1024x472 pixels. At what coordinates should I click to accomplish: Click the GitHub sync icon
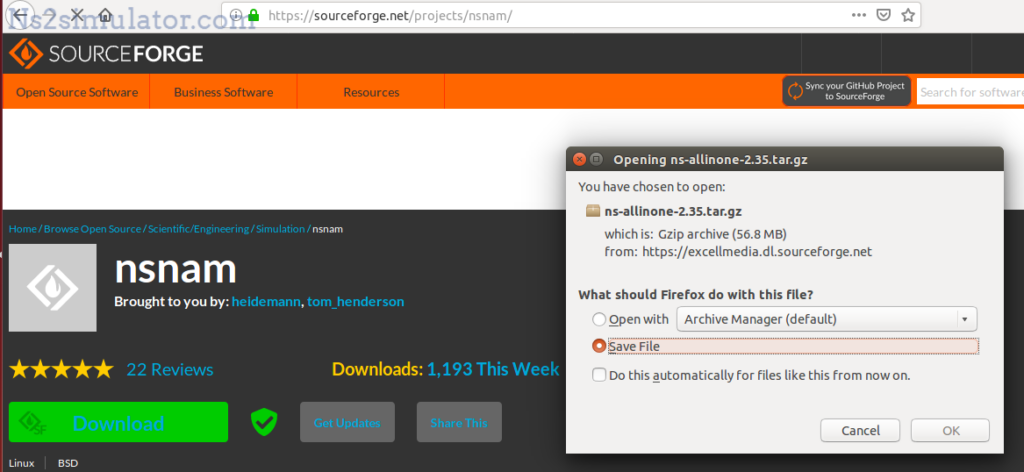pos(795,91)
